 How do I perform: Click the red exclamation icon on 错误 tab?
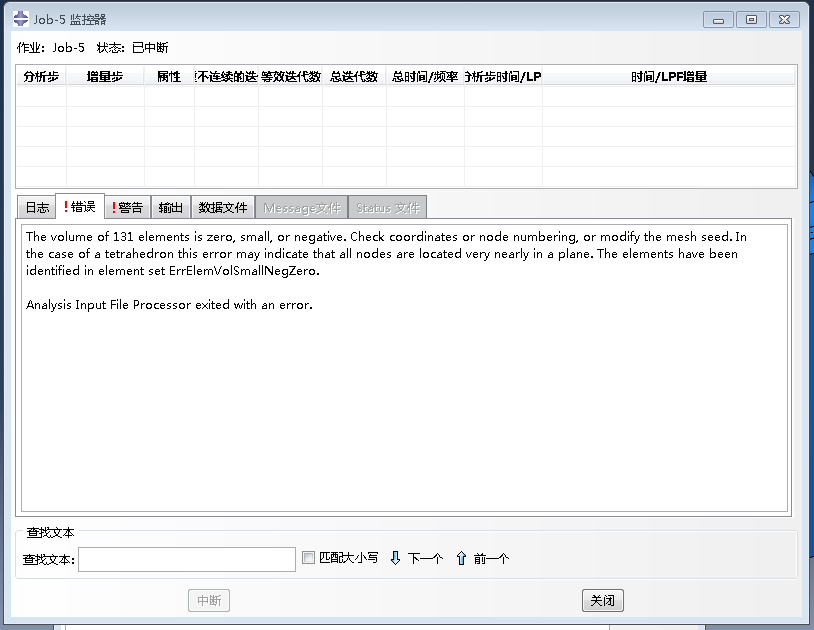click(67, 206)
